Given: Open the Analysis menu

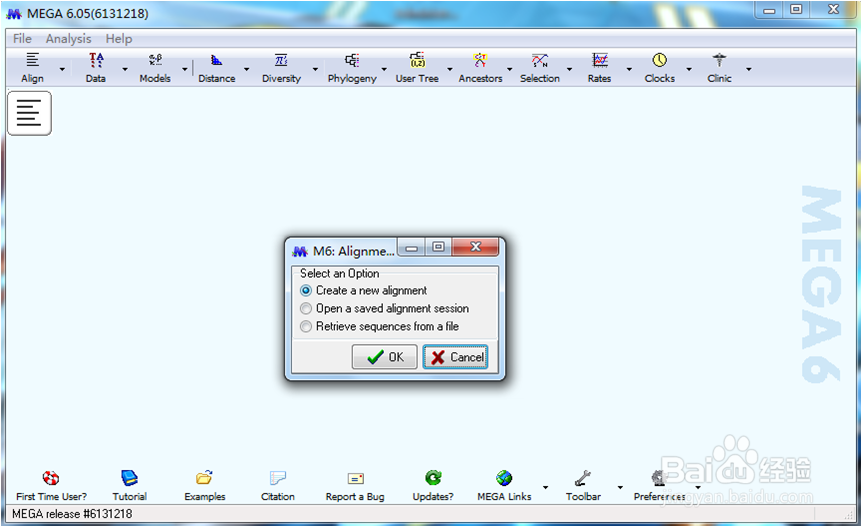Looking at the screenshot, I should pos(68,38).
